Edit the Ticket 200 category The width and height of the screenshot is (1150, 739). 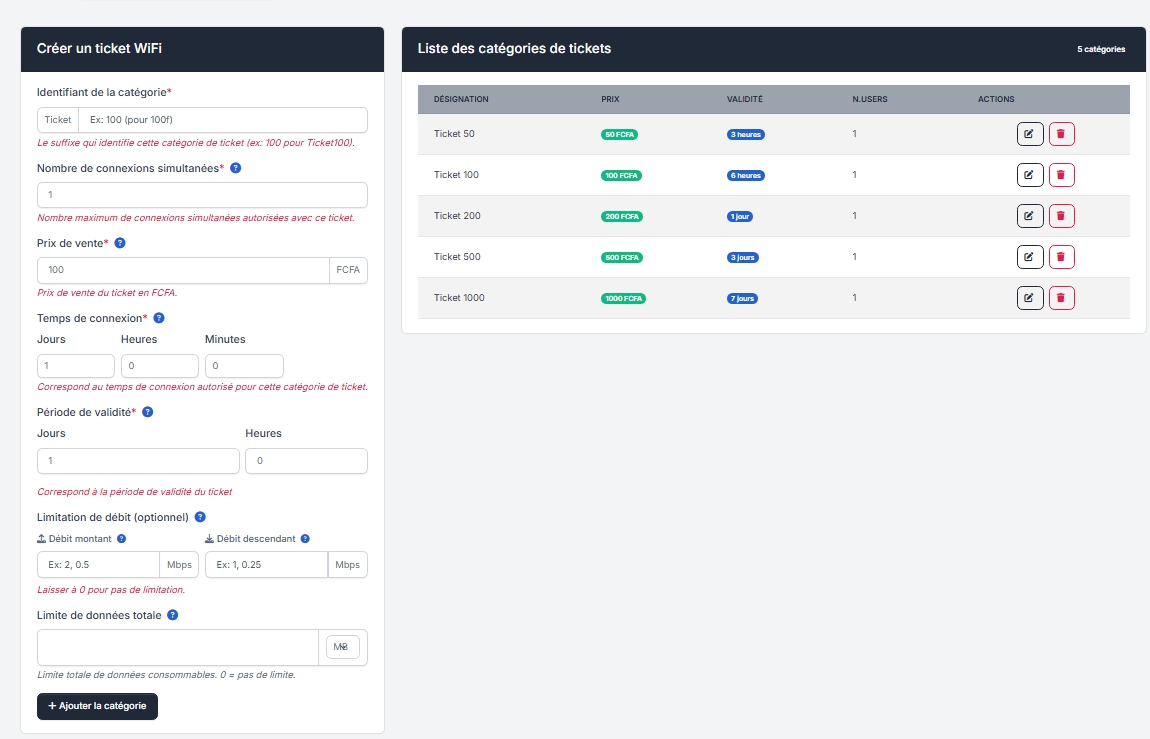pyautogui.click(x=1030, y=216)
